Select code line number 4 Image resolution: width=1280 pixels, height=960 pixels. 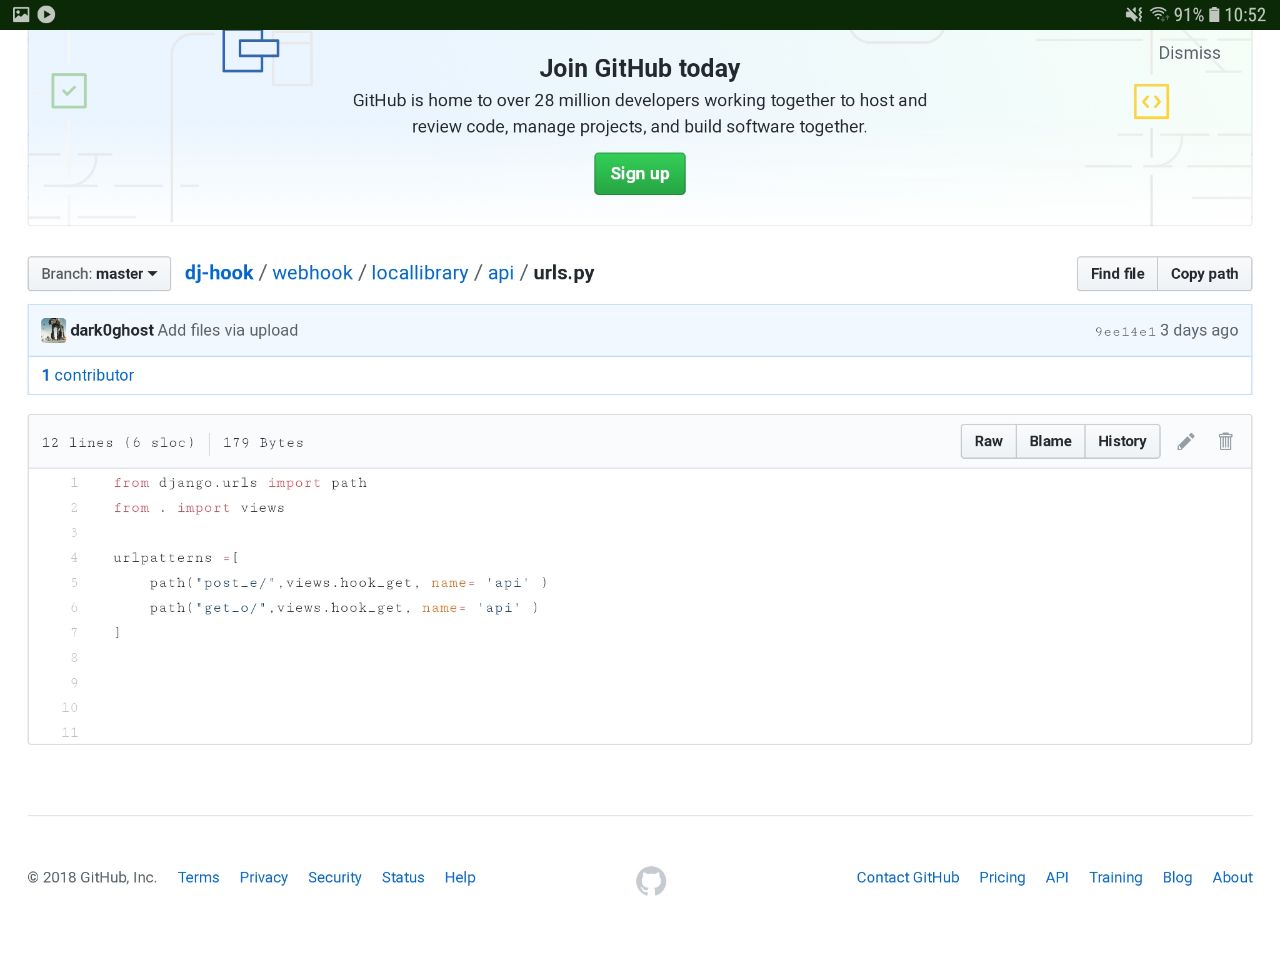click(x=74, y=558)
